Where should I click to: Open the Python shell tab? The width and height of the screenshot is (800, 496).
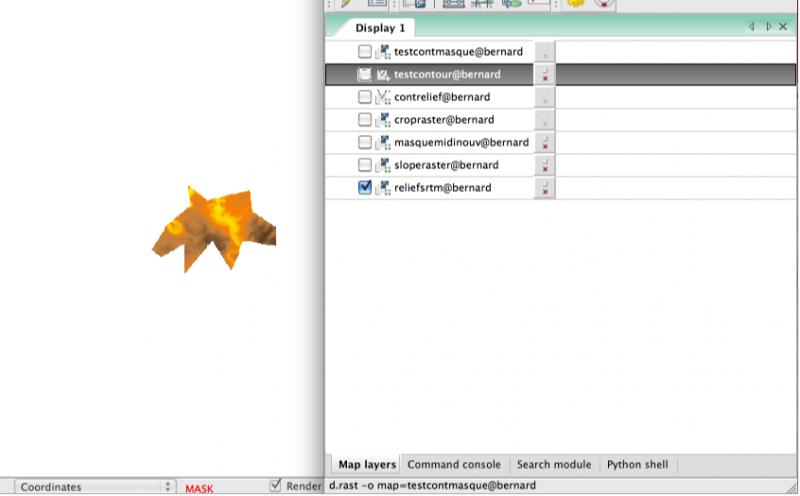point(637,465)
